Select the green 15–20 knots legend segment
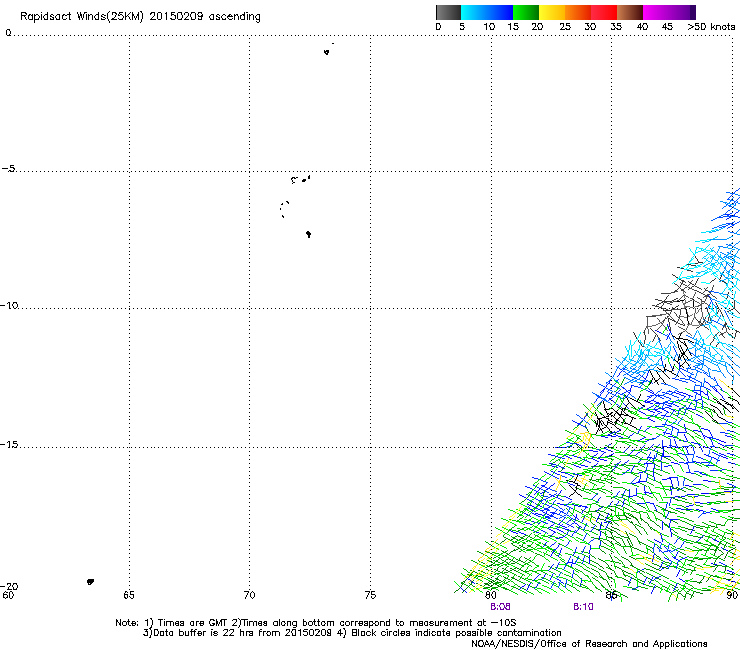 [x=526, y=12]
